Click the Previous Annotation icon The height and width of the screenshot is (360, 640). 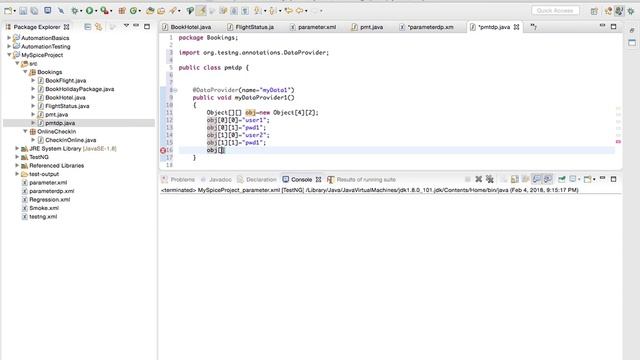pyautogui.click(x=272, y=11)
